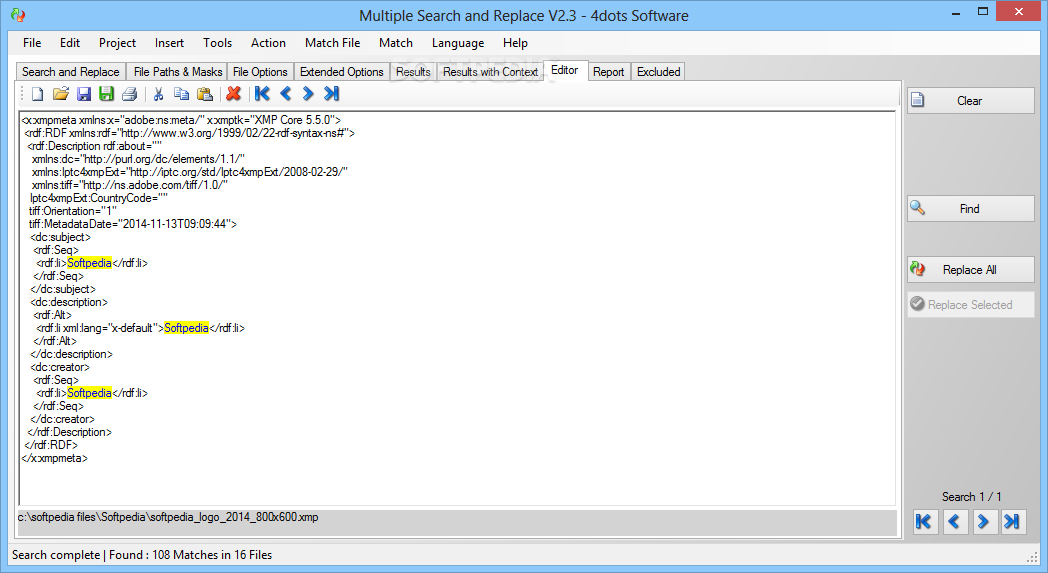1048x573 pixels.
Task: Go to first search under Search 1 / 1
Action: 925,522
